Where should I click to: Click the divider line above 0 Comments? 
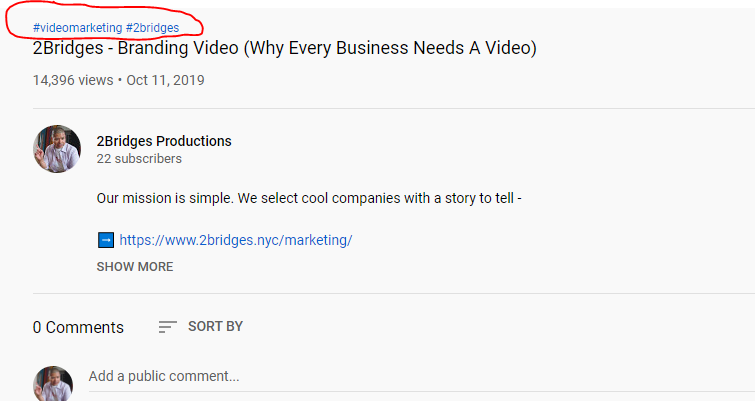394,293
